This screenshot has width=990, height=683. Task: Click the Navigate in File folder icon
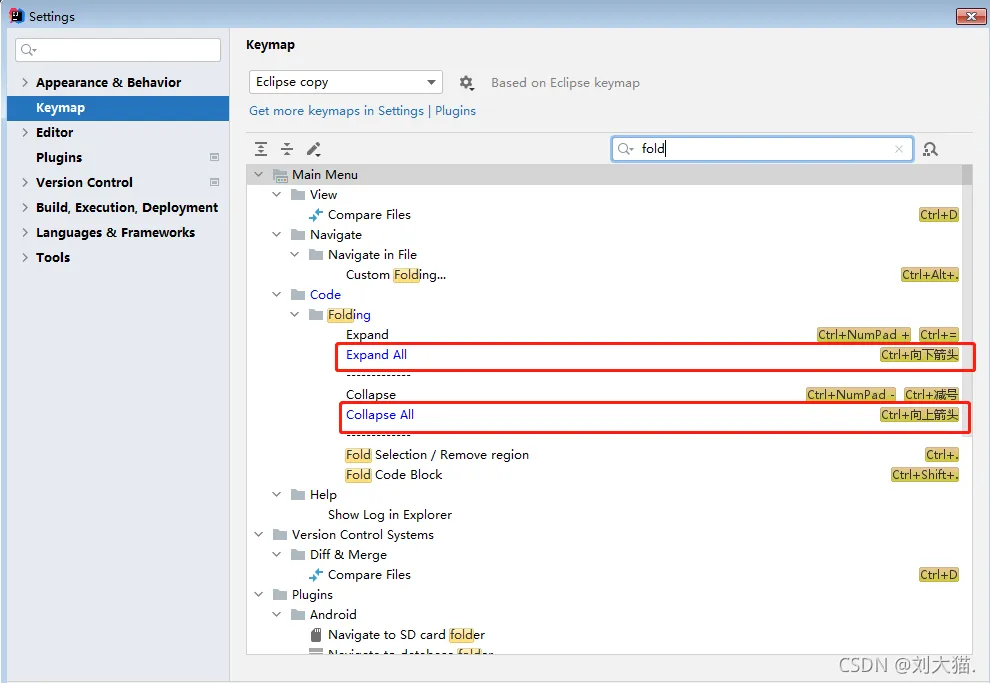[316, 254]
